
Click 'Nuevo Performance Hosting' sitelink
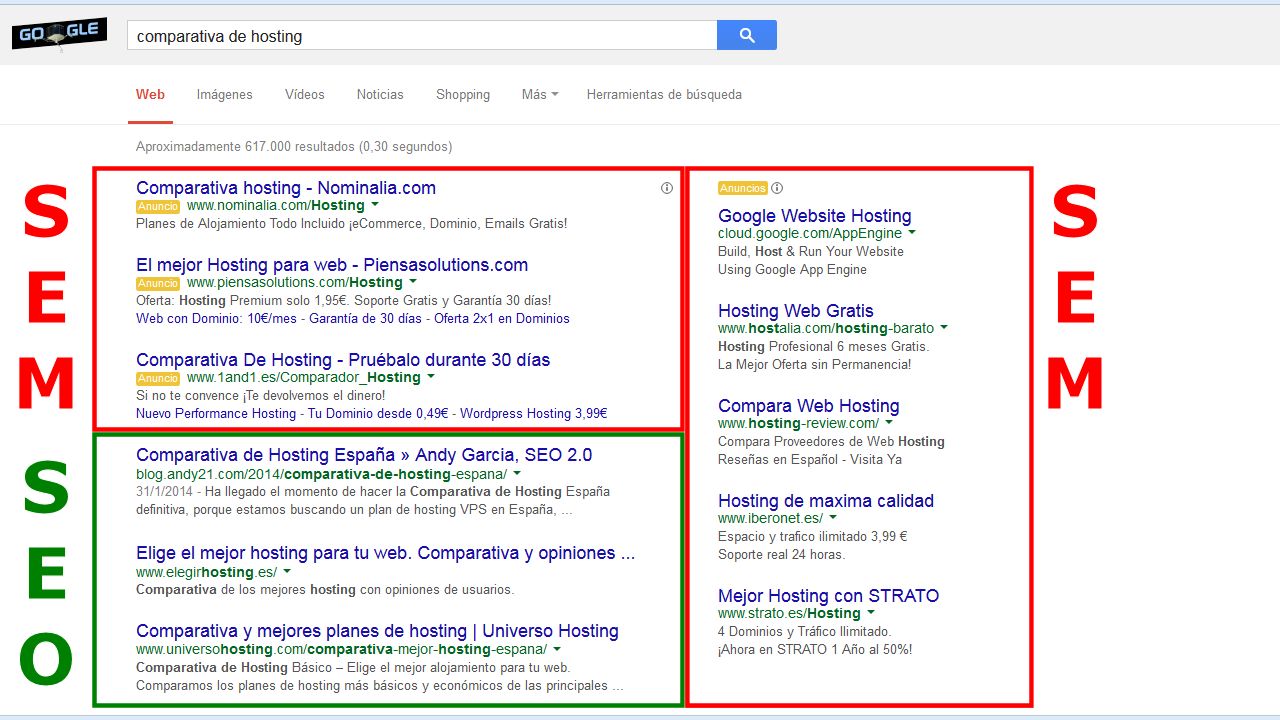point(216,413)
